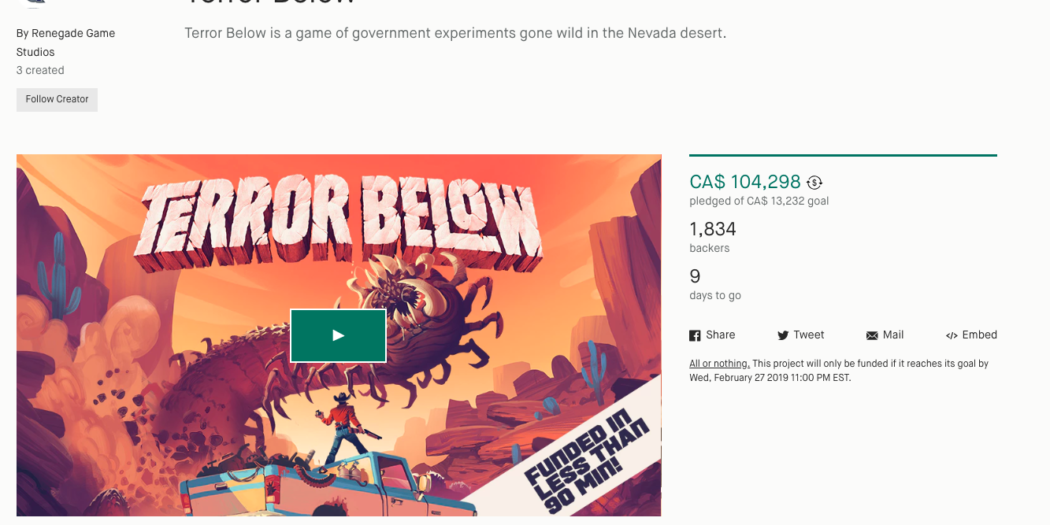Open the 'All or nothing.' explanation link
Viewport: 1050px width, 525px height.
pos(719,364)
